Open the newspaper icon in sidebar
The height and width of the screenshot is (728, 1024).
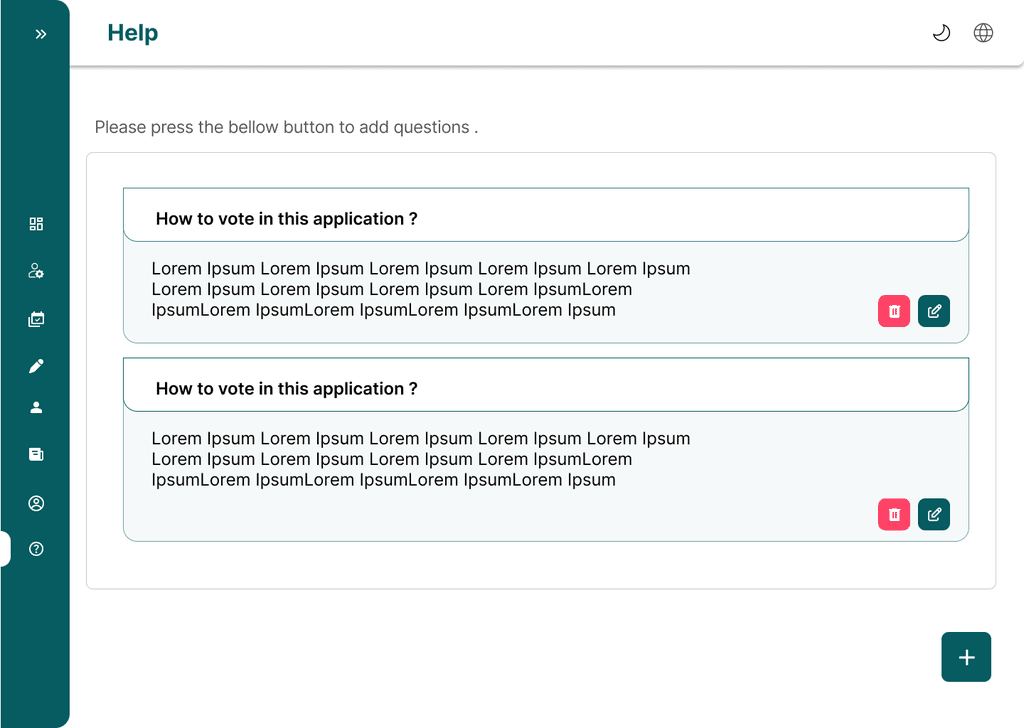click(37, 455)
